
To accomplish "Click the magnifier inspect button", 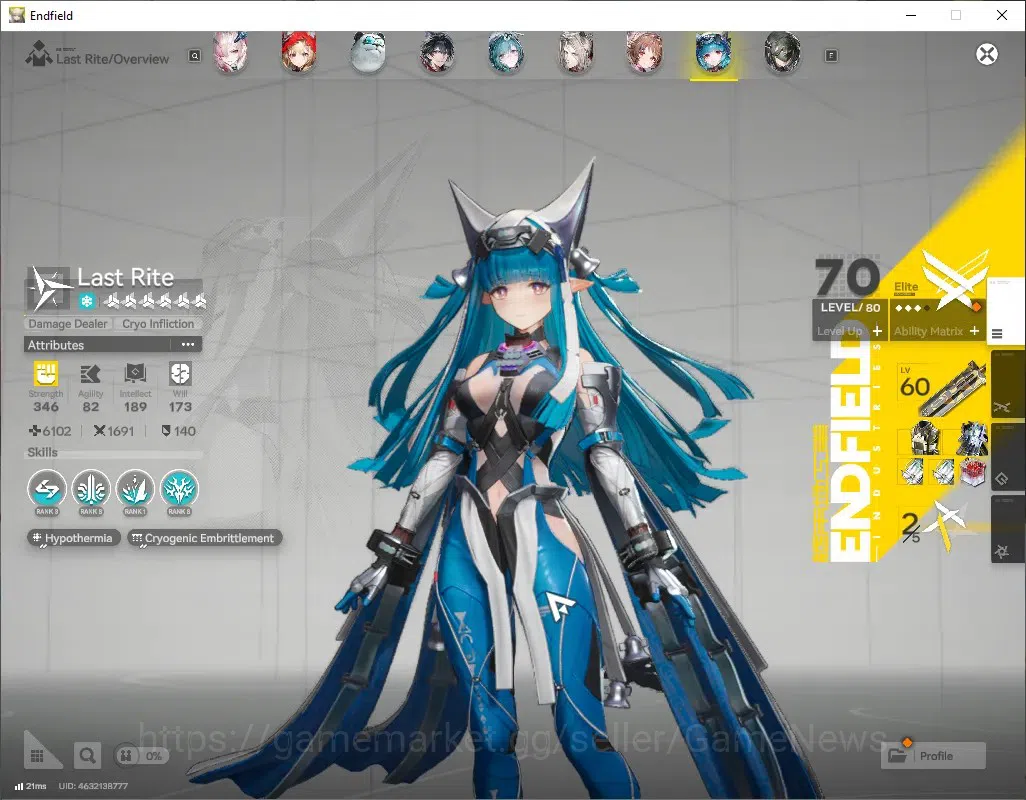I will tap(87, 756).
